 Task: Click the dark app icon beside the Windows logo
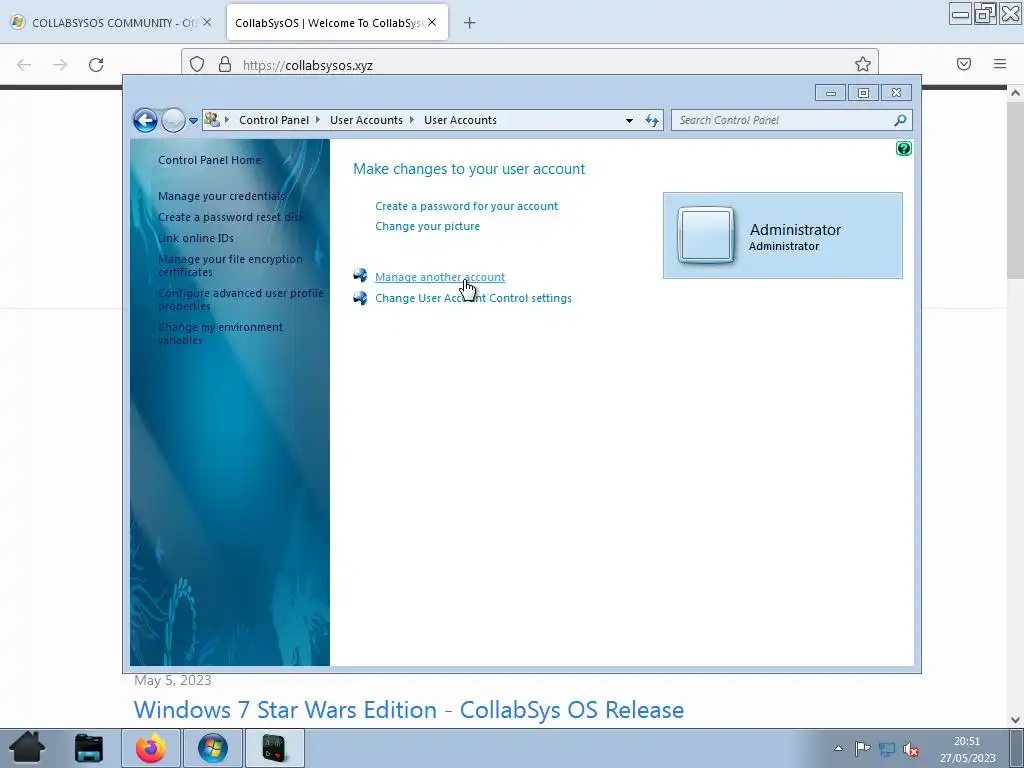click(x=274, y=748)
